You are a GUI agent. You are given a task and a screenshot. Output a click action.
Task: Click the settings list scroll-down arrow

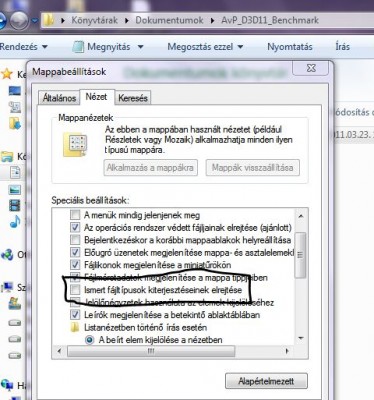(x=301, y=338)
